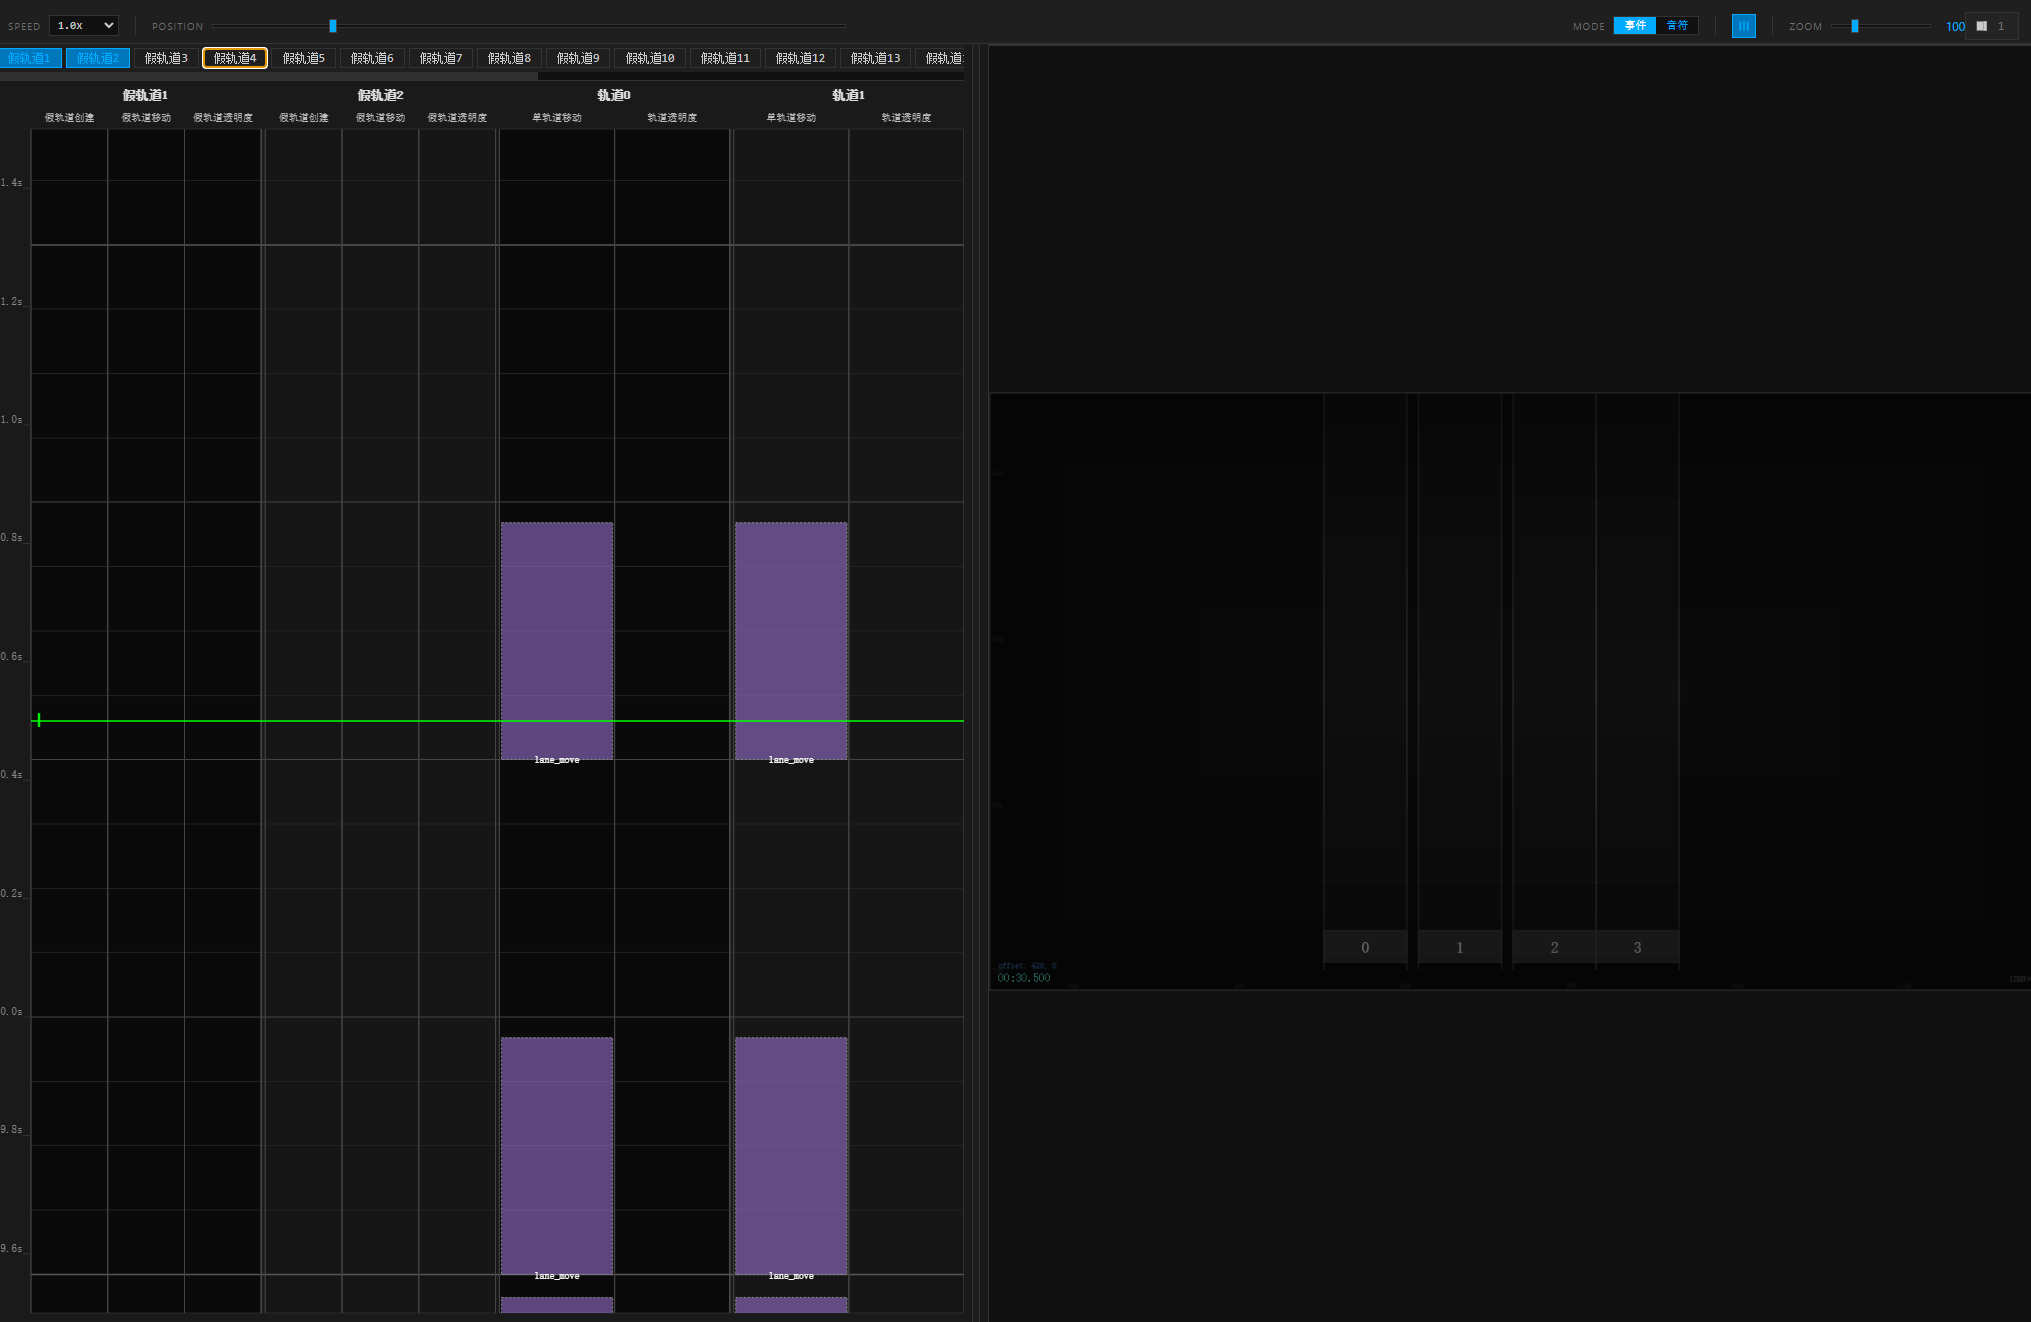2031x1322 pixels.
Task: Click lane 2 key in preview
Action: [1554, 947]
